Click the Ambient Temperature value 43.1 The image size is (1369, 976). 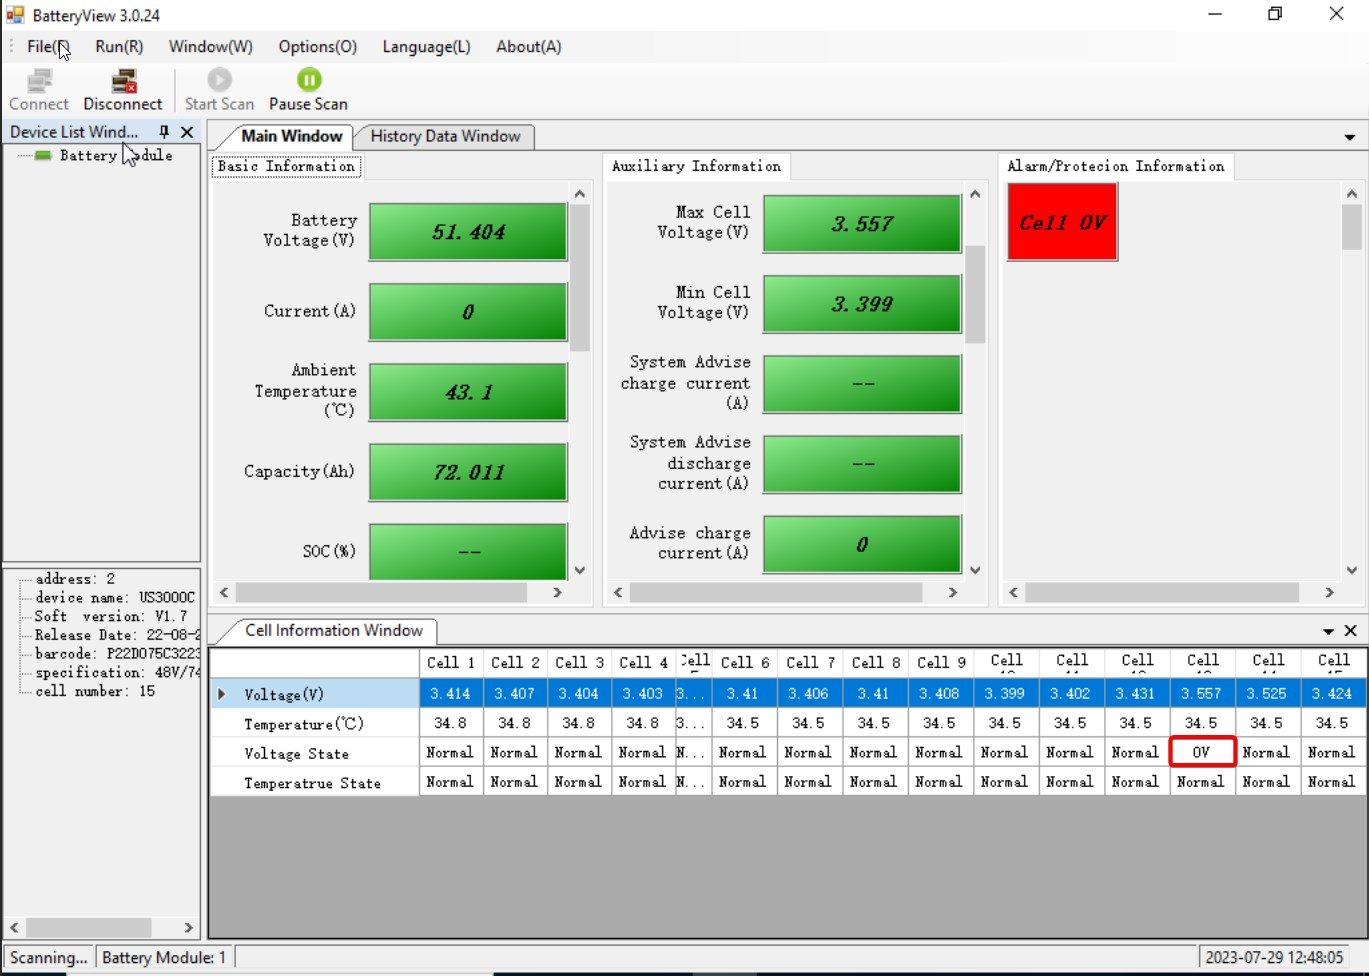tap(468, 392)
